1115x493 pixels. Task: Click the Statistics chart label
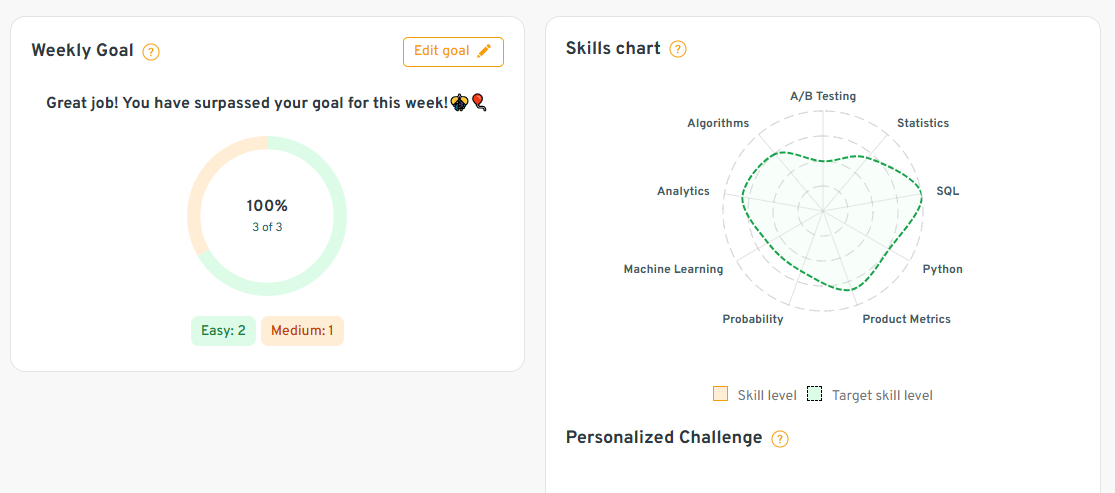coord(922,123)
